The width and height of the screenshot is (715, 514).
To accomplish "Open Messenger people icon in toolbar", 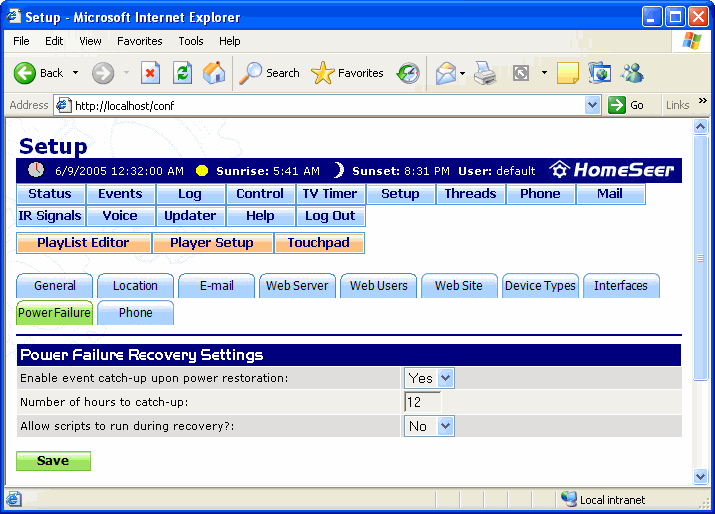I will pos(632,73).
